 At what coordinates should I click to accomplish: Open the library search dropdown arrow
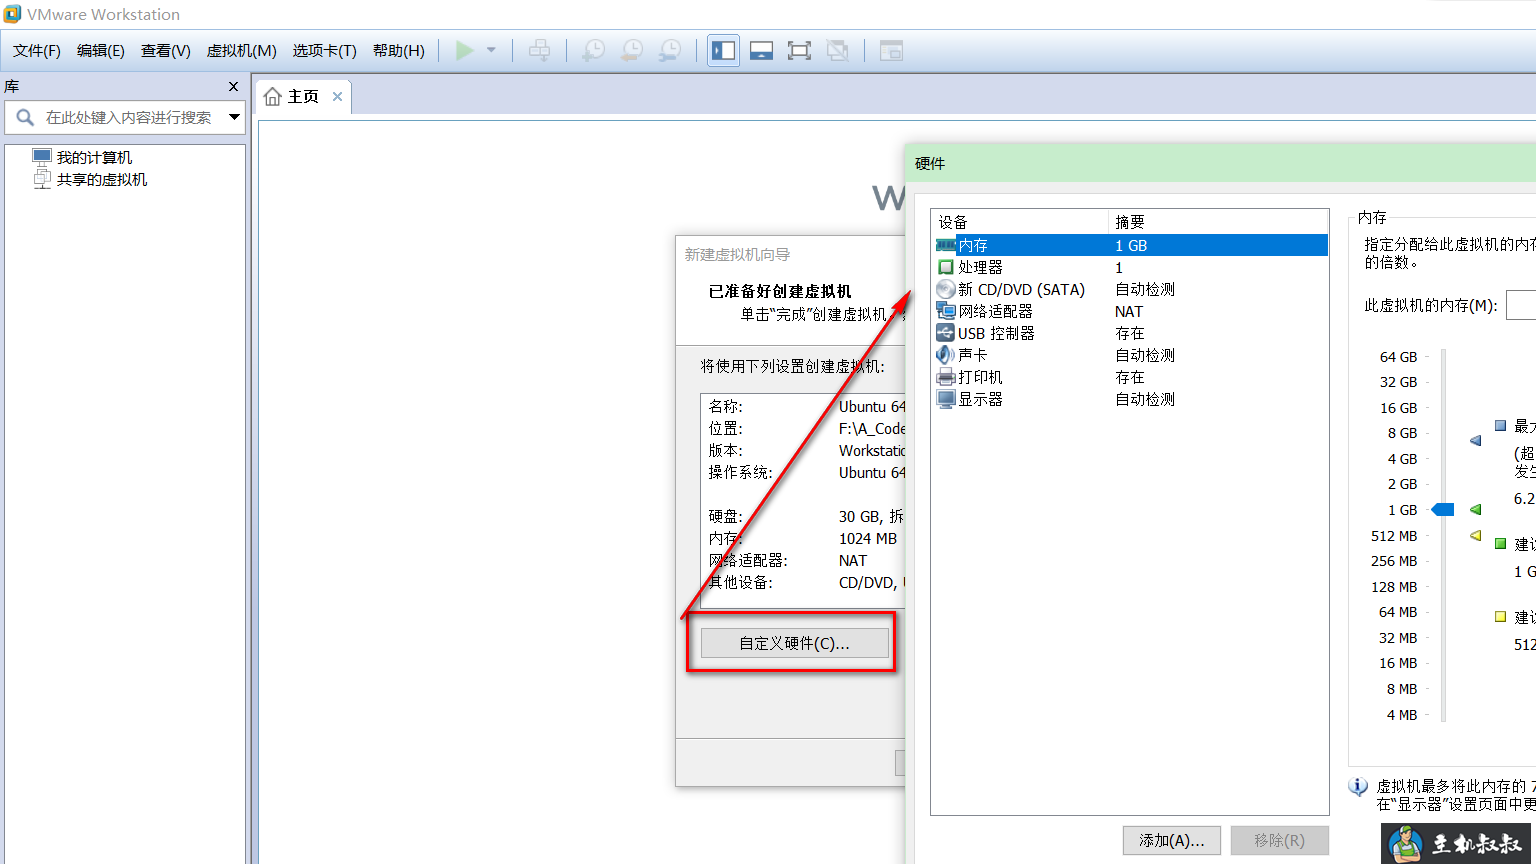tap(234, 117)
